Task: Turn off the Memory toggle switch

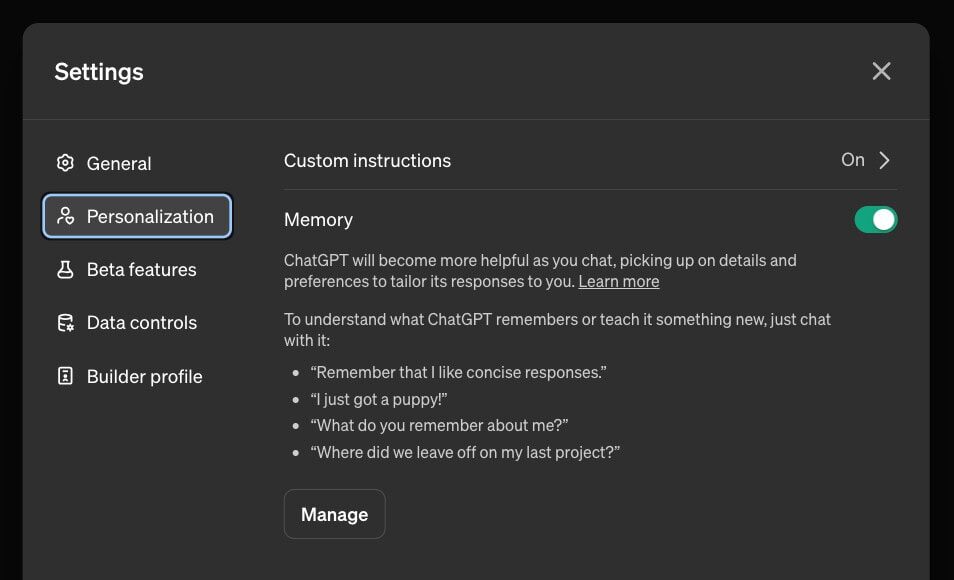Action: click(875, 219)
